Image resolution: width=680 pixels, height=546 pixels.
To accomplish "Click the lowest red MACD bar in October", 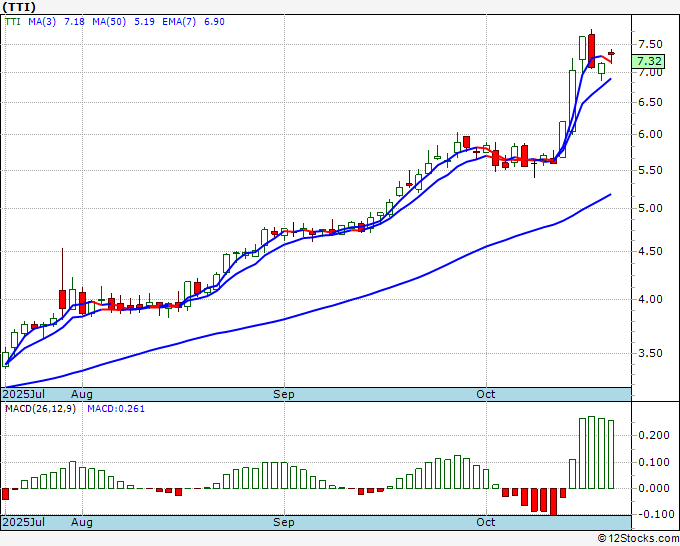I will [553, 502].
